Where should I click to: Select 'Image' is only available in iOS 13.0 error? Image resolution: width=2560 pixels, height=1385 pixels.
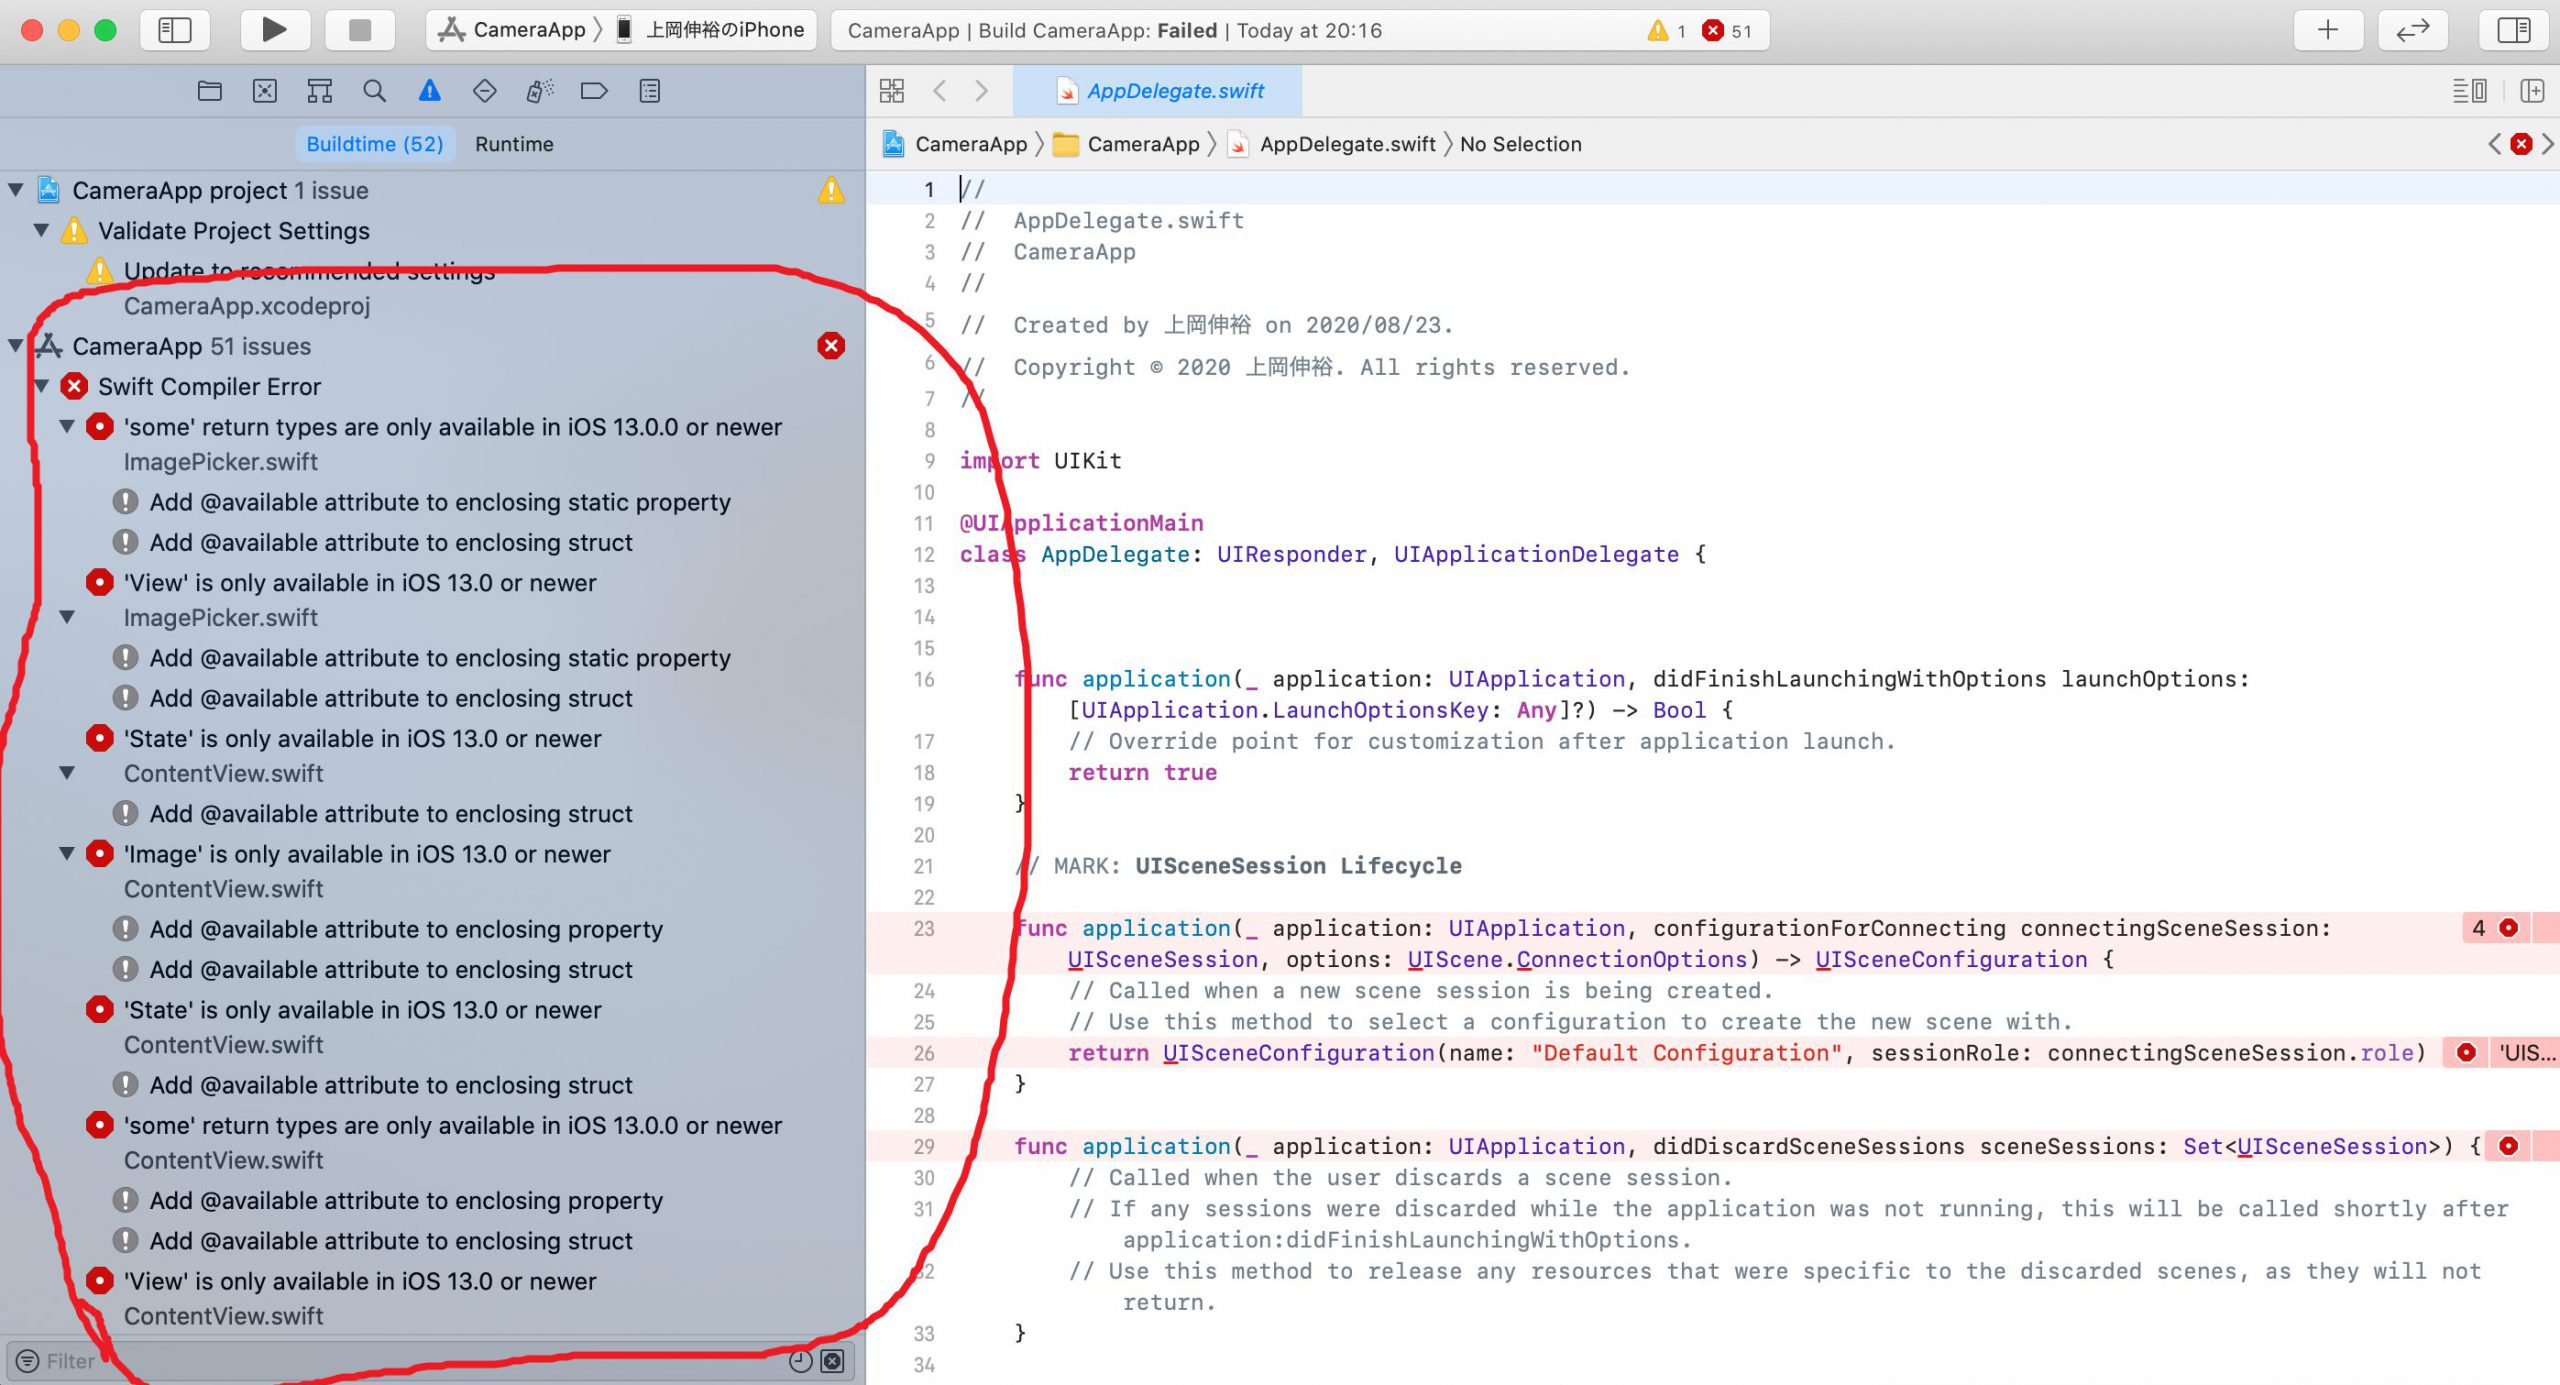coord(367,854)
